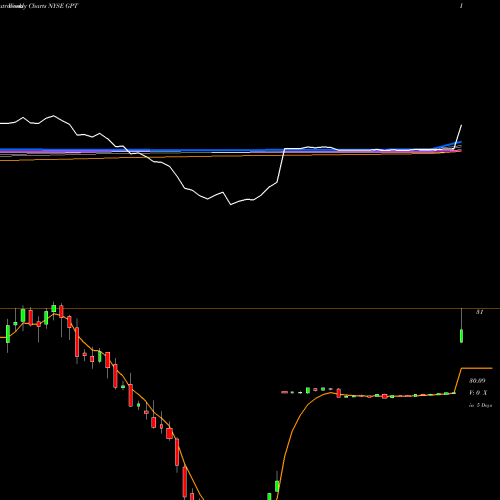
Task: Click the 'in 5 Days' label
Action: pos(480,405)
